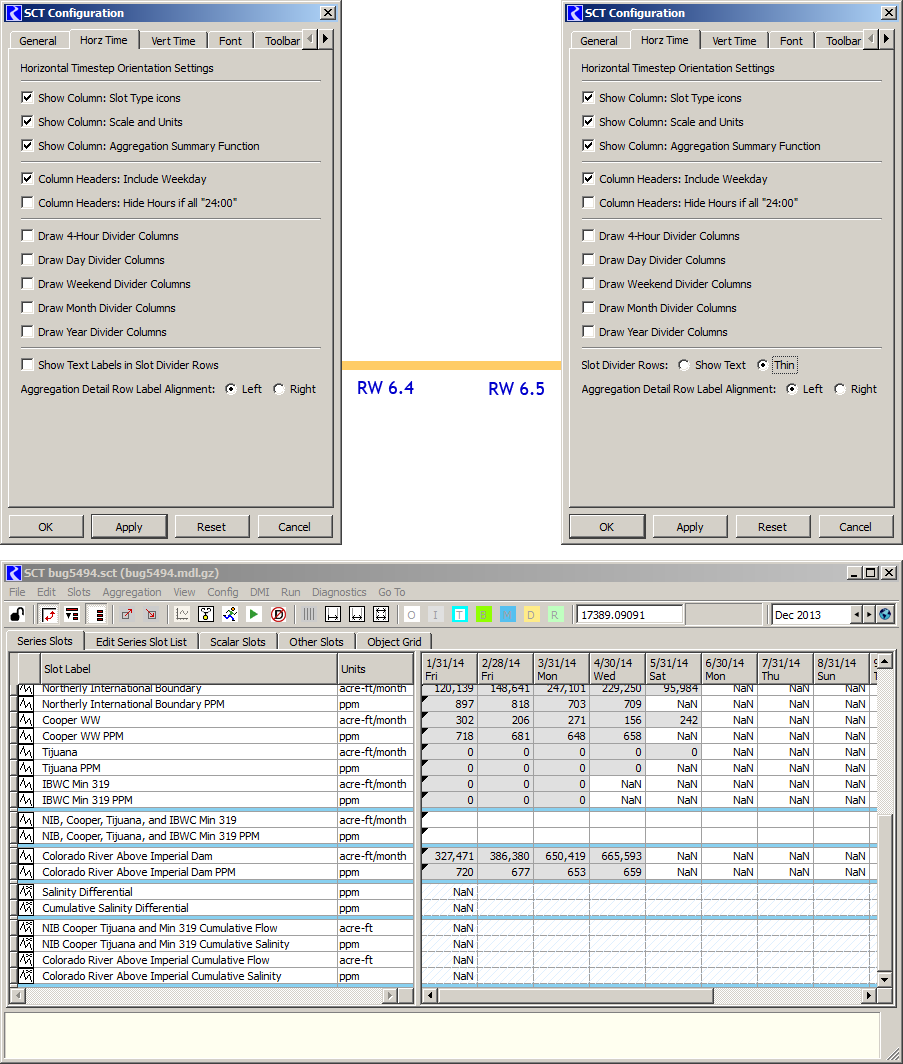Uncheck Slot Type icons in RW 6.4 dialog
The image size is (903, 1064).
coord(27,98)
